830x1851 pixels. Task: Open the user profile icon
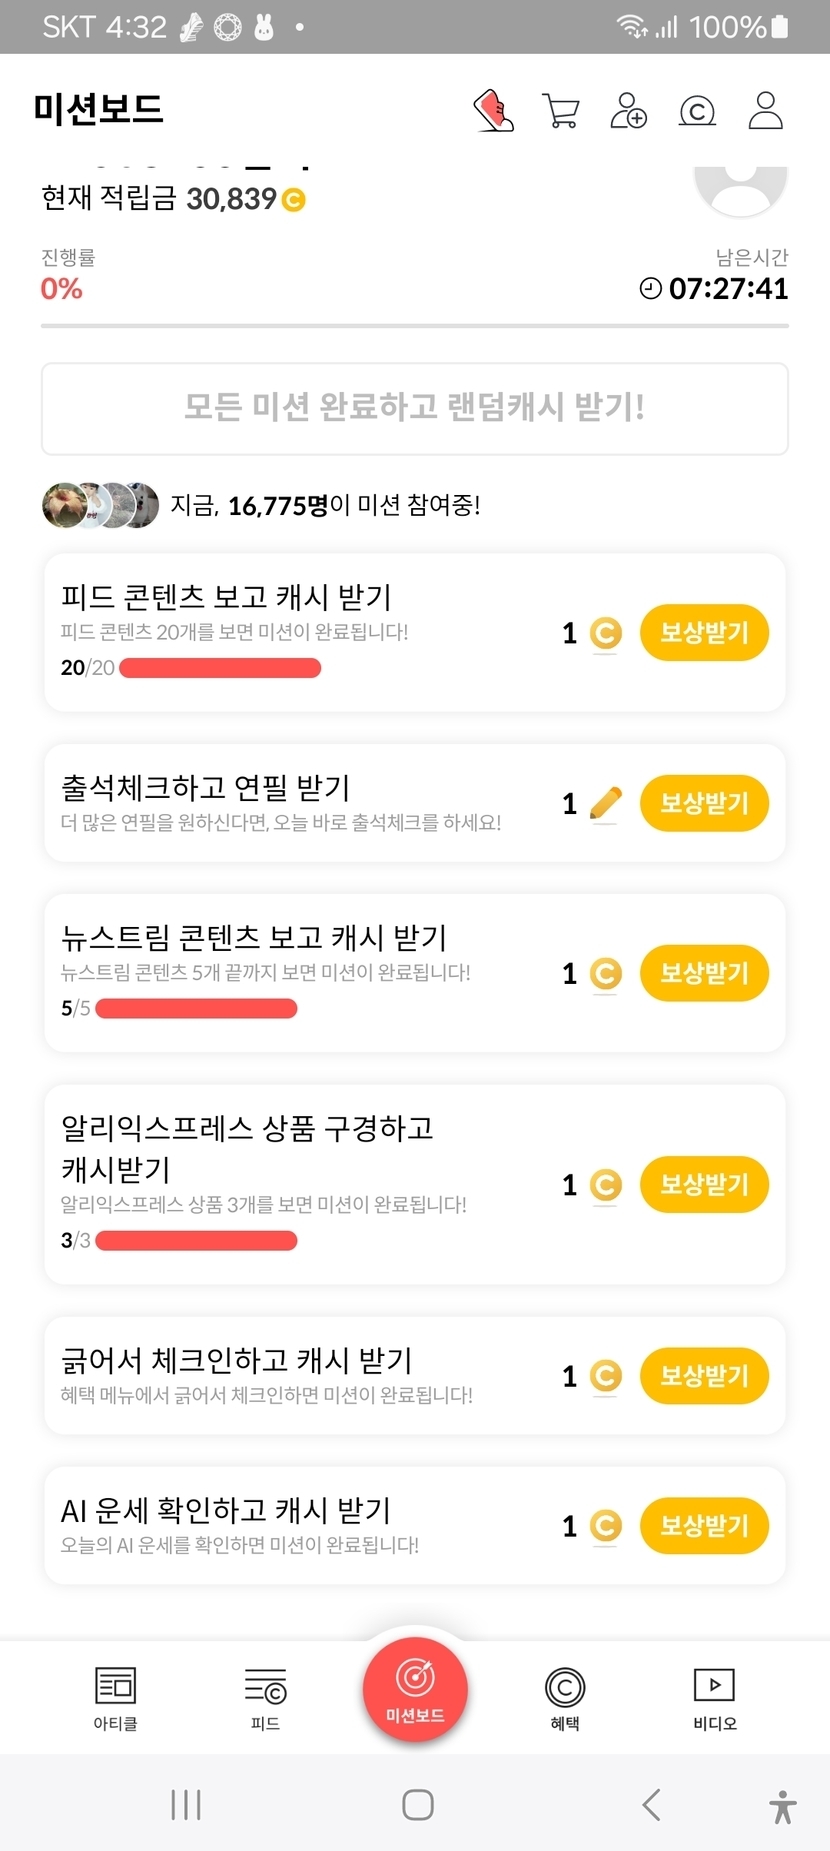pos(766,110)
